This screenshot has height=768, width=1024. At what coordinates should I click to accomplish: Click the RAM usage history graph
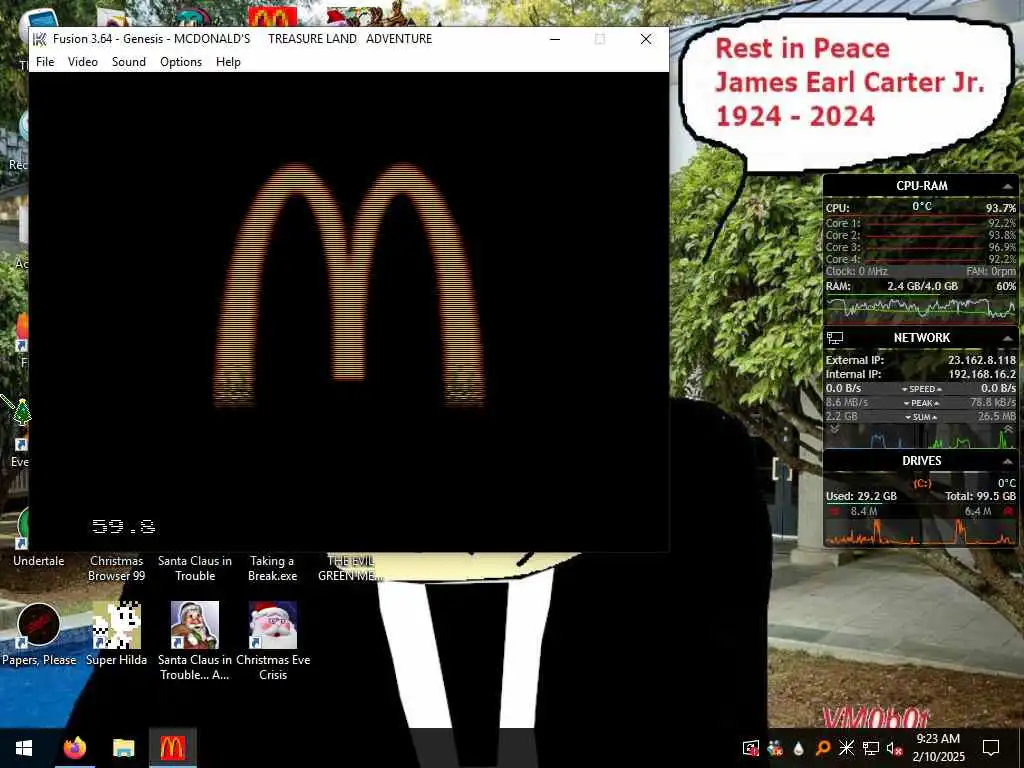pyautogui.click(x=921, y=308)
